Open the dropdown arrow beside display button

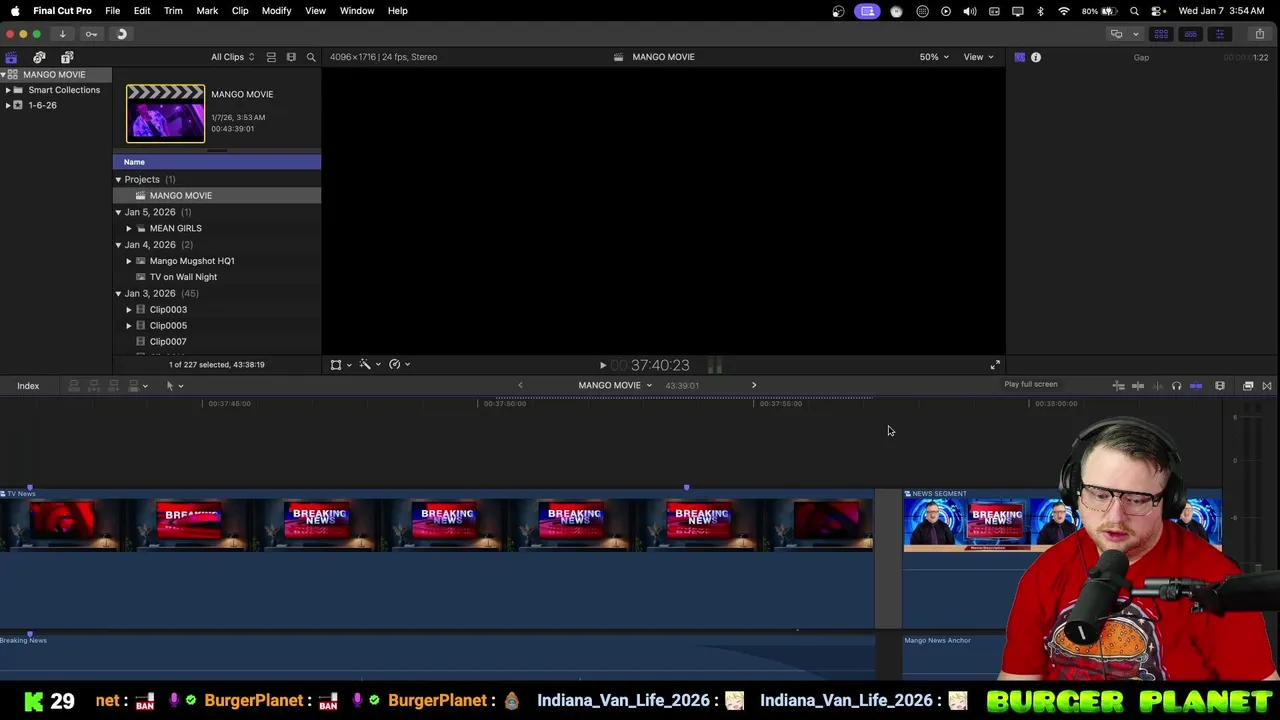click(x=1135, y=34)
